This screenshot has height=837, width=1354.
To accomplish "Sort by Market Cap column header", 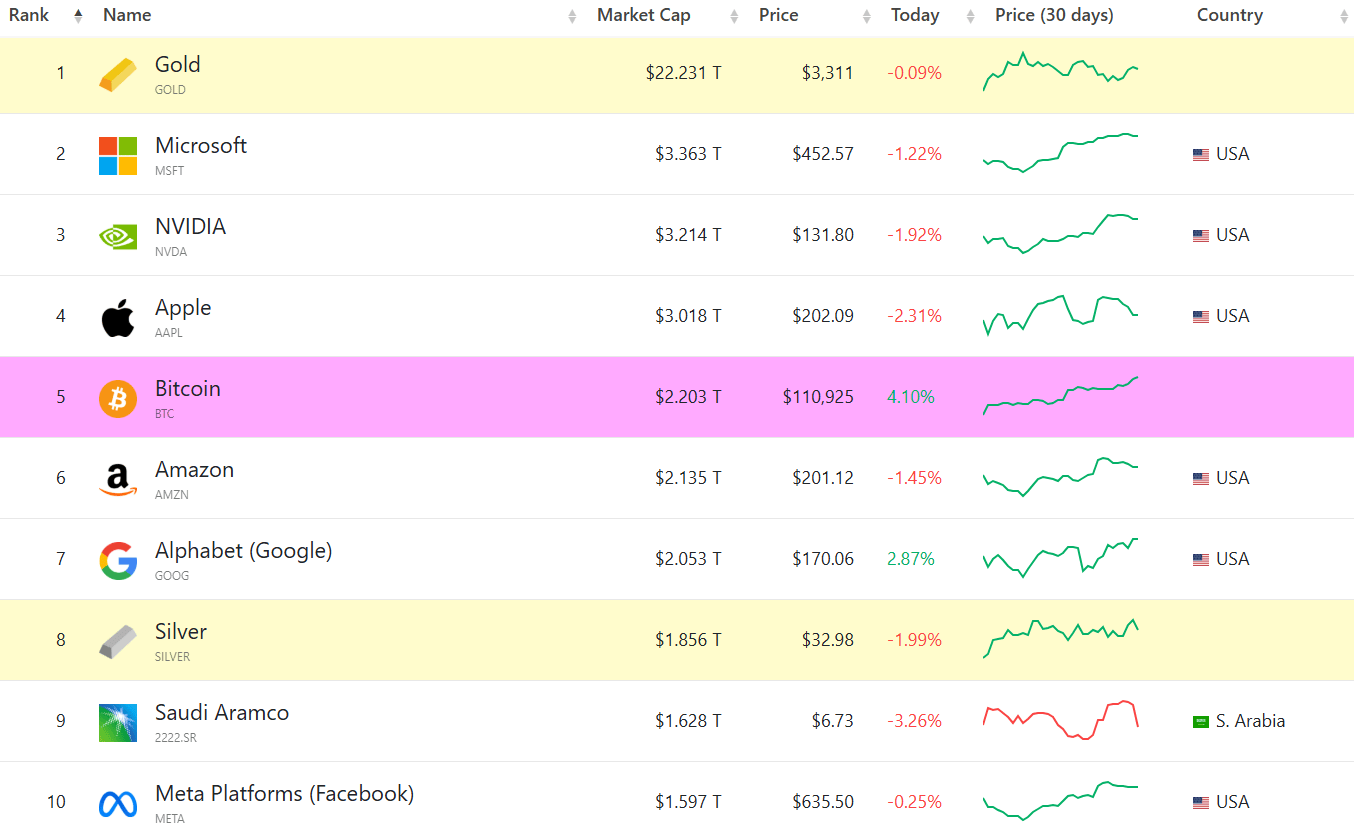I will click(x=643, y=15).
